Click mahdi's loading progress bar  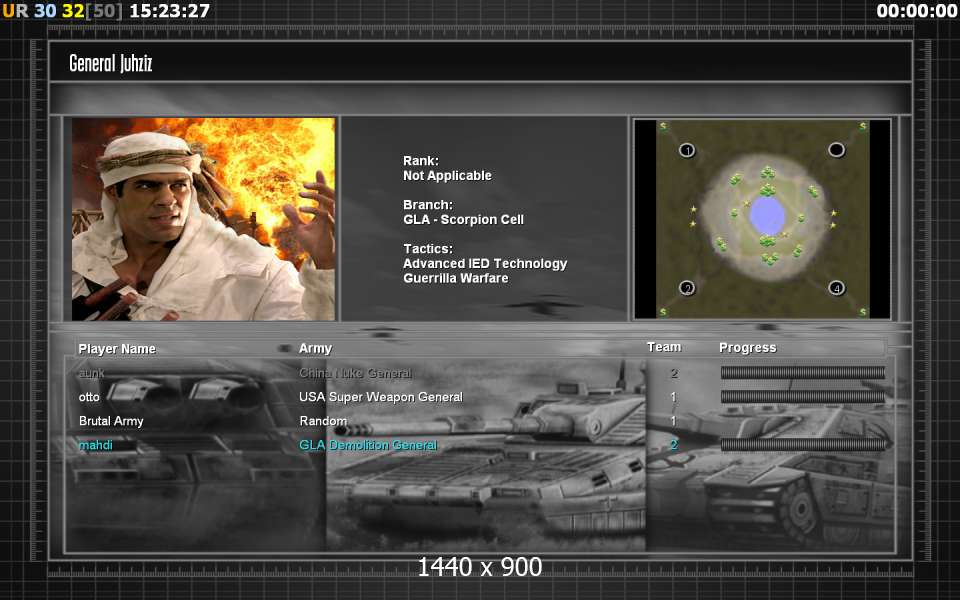(x=803, y=444)
